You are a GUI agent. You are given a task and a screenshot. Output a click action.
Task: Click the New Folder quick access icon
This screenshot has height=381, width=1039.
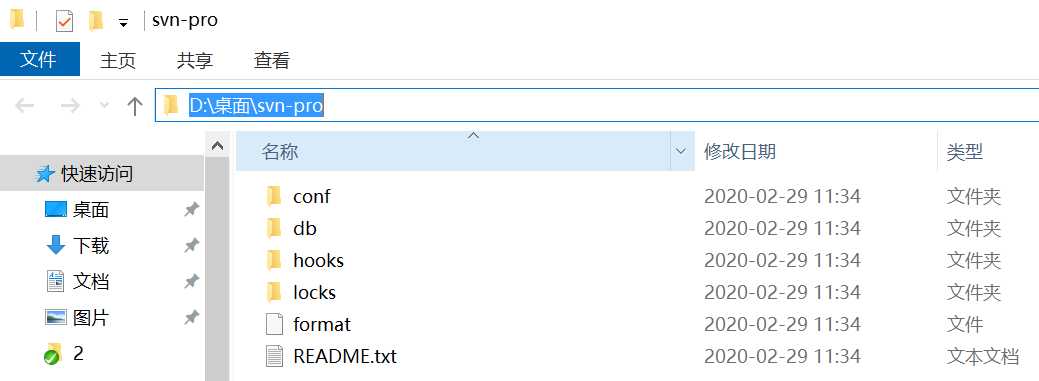[x=96, y=21]
